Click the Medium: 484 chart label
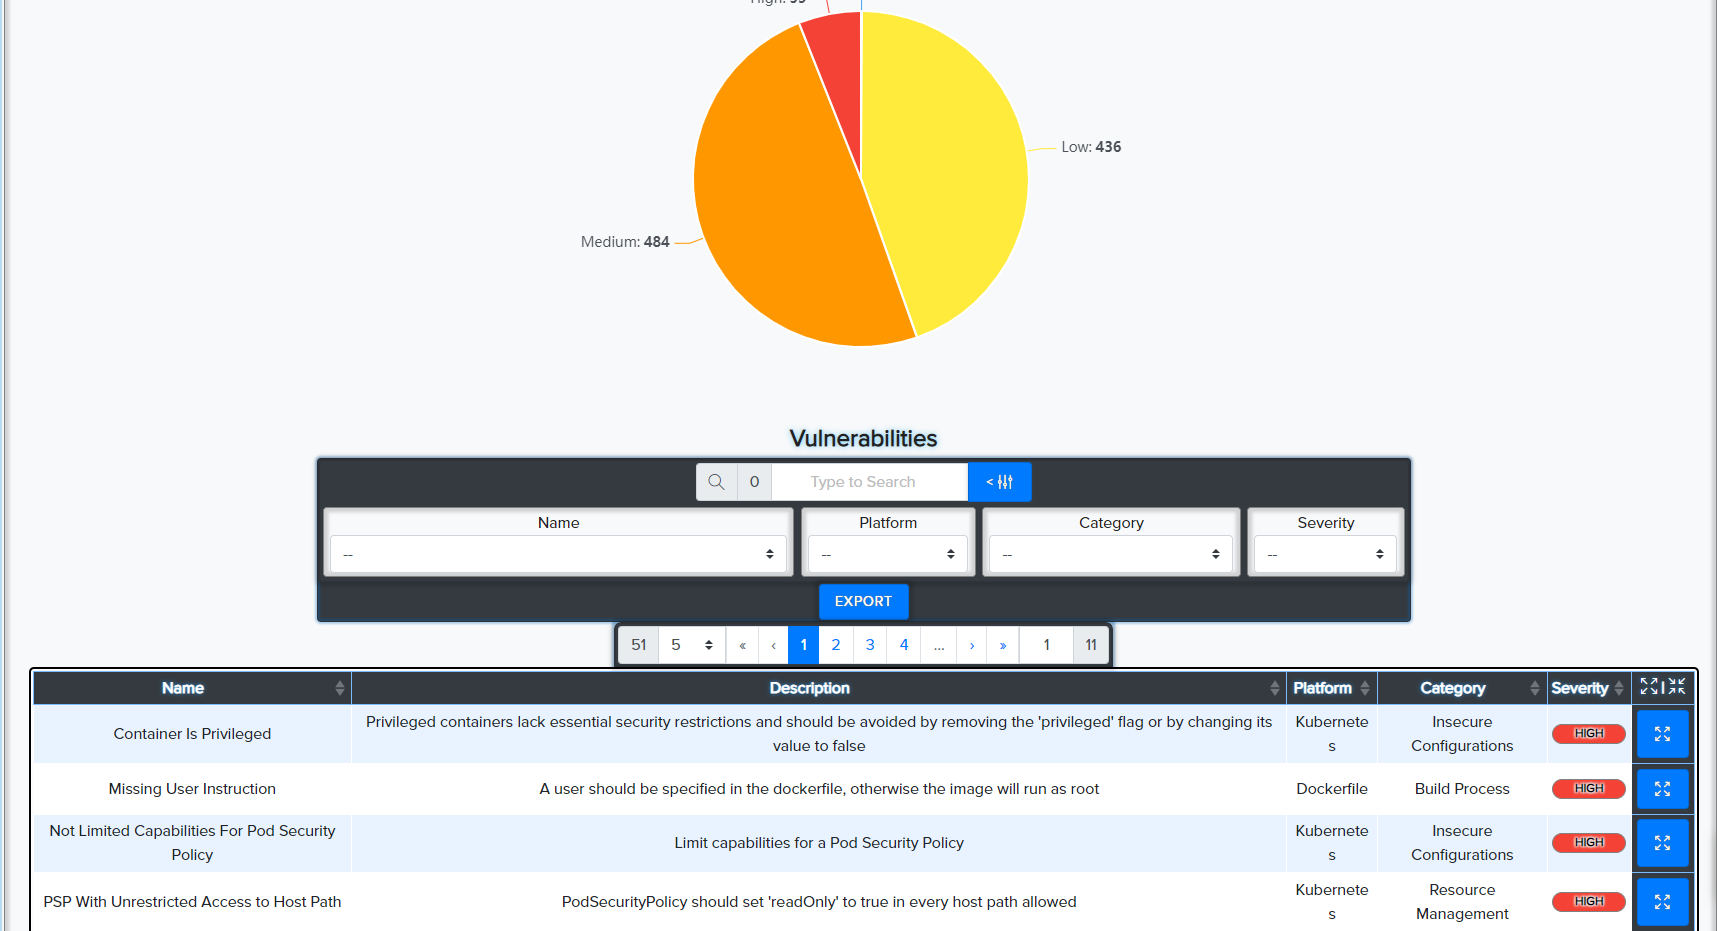 pyautogui.click(x=625, y=242)
